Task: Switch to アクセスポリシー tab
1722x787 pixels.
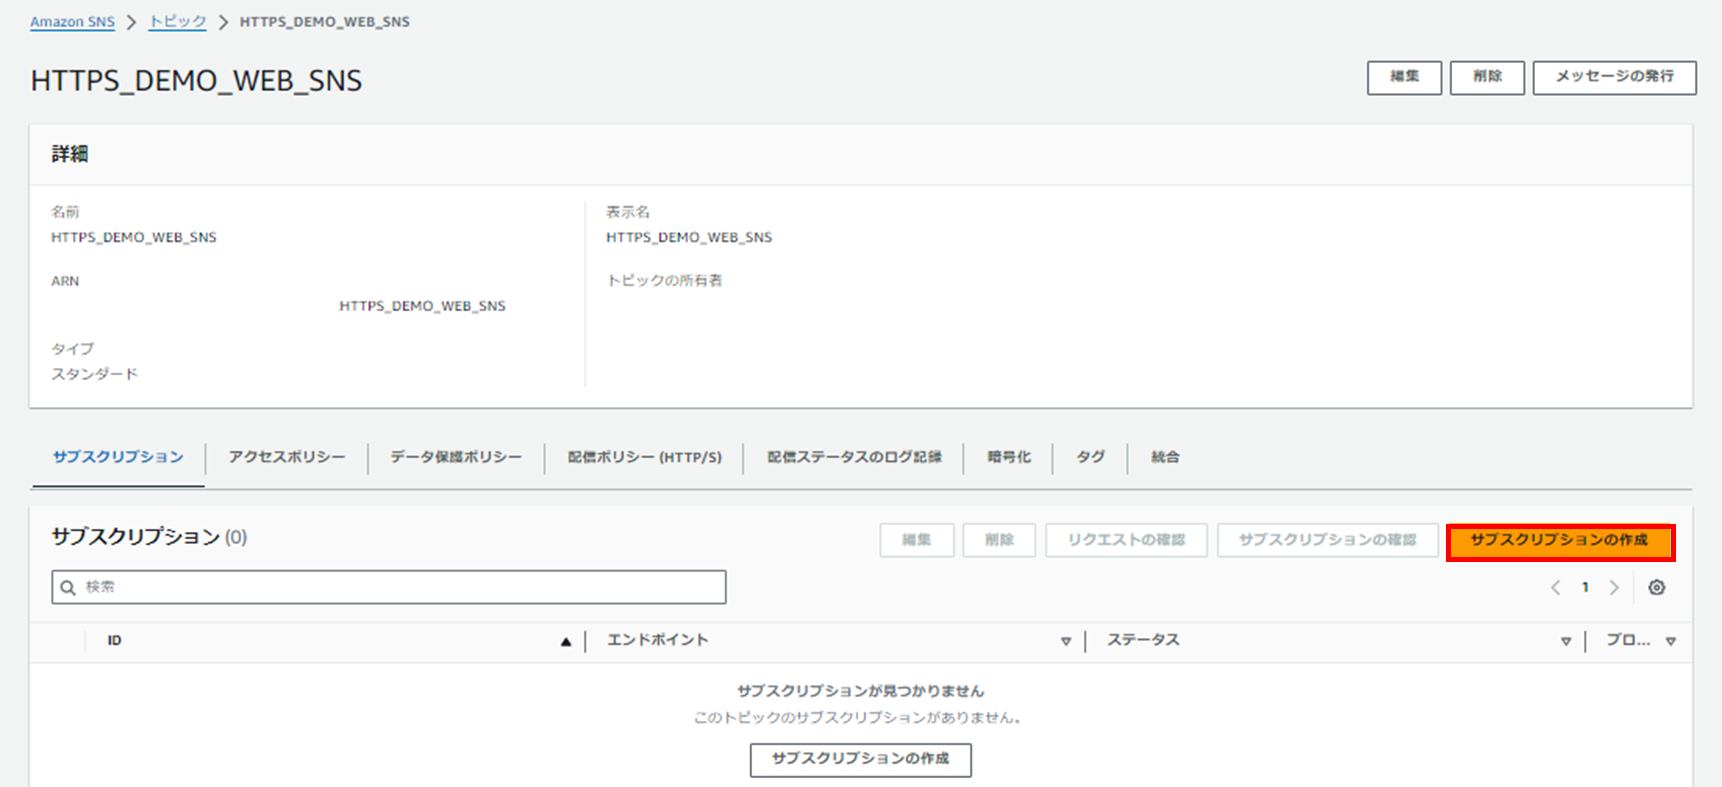Action: 287,457
